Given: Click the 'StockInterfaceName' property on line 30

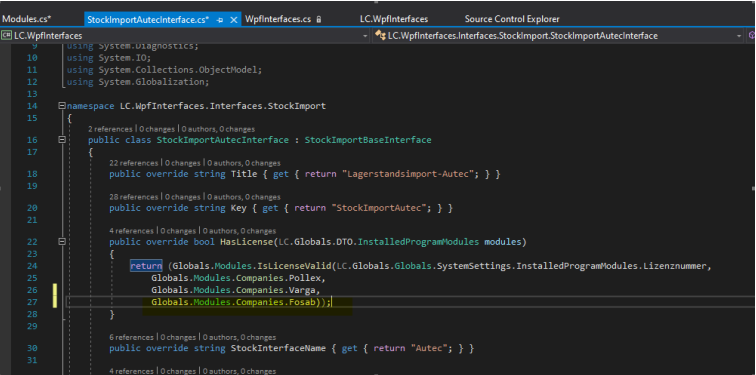Looking at the screenshot, I should coord(279,348).
